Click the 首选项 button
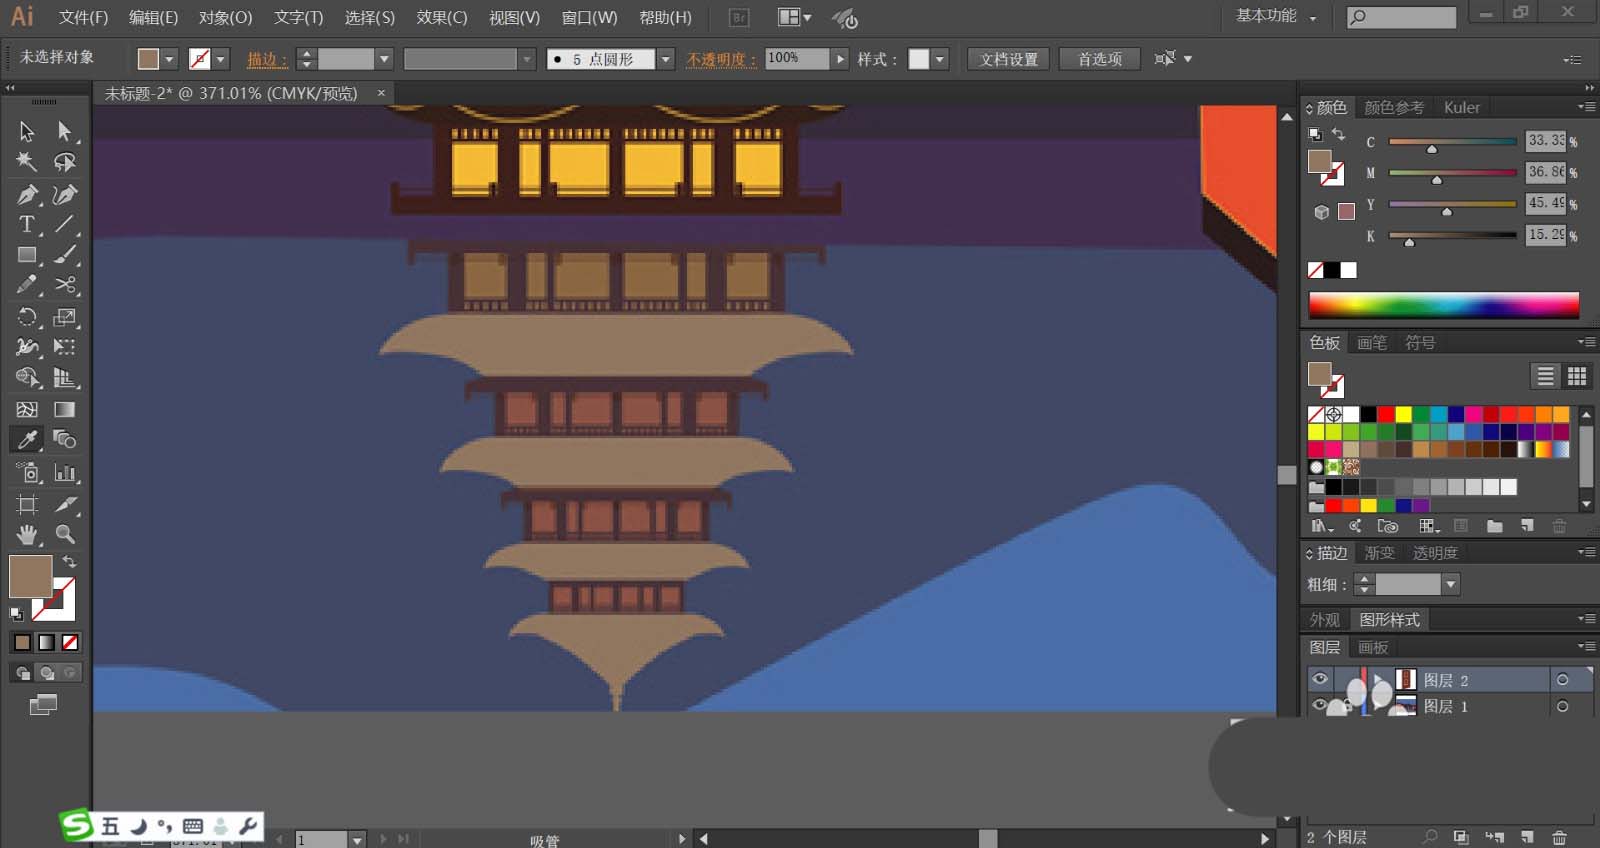This screenshot has height=848, width=1600. coord(1099,60)
